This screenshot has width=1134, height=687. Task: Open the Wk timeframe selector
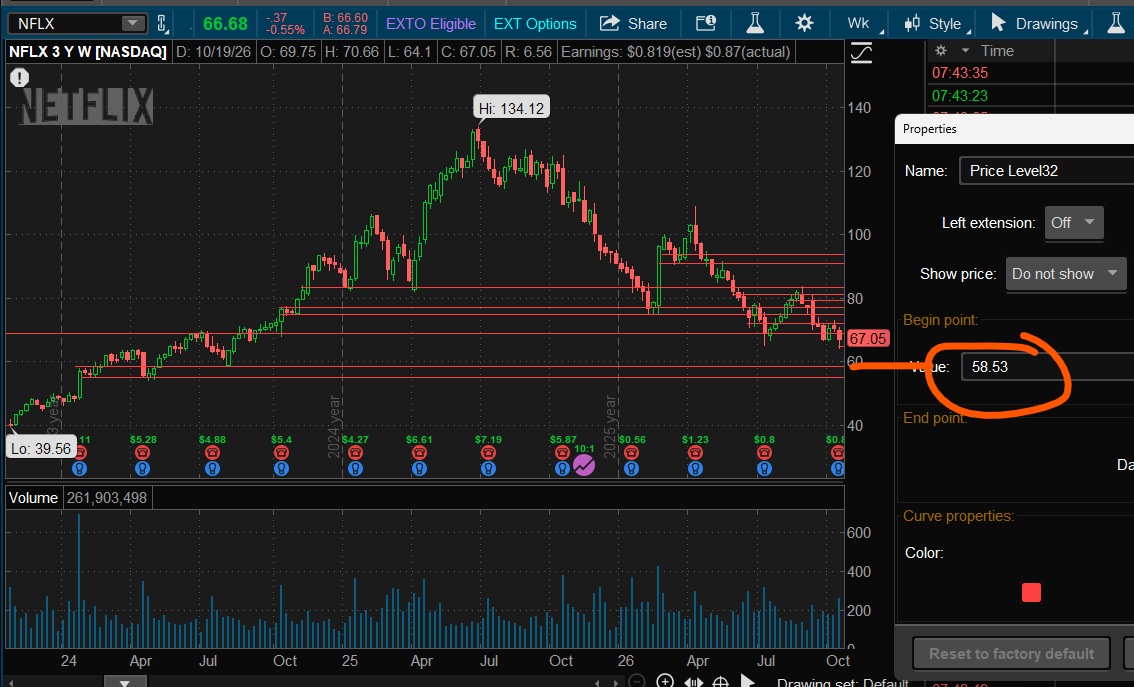click(864, 23)
